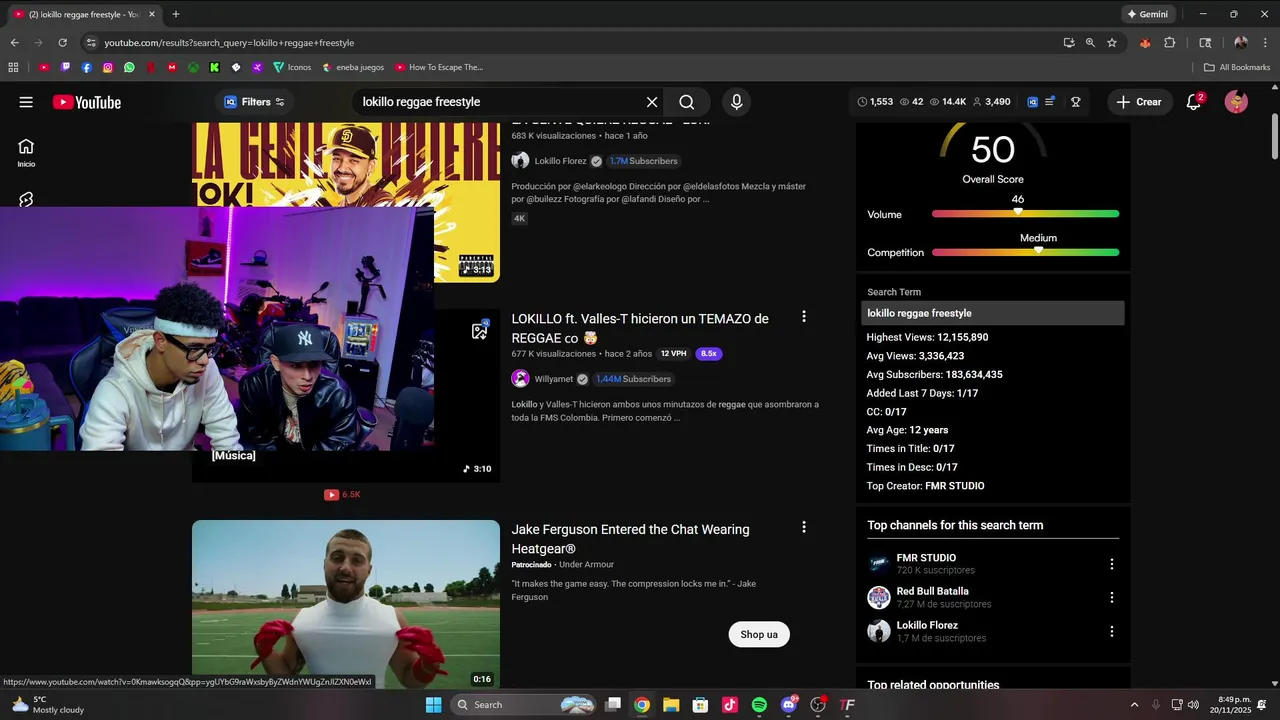Click the 4K badge
Viewport: 1280px width, 720px height.
519,218
